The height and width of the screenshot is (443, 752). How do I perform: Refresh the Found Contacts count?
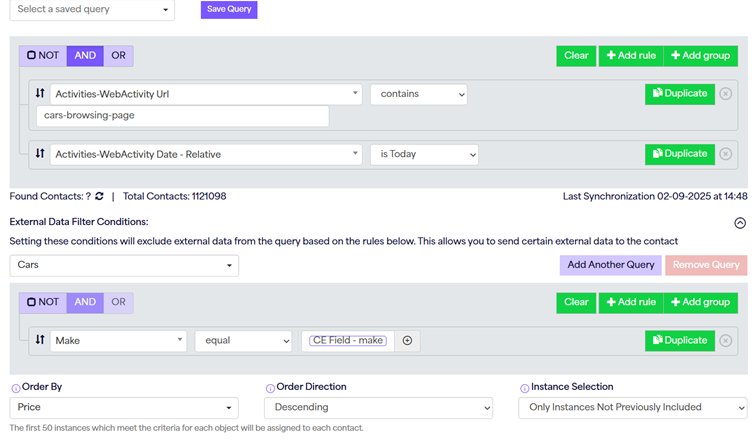point(99,196)
